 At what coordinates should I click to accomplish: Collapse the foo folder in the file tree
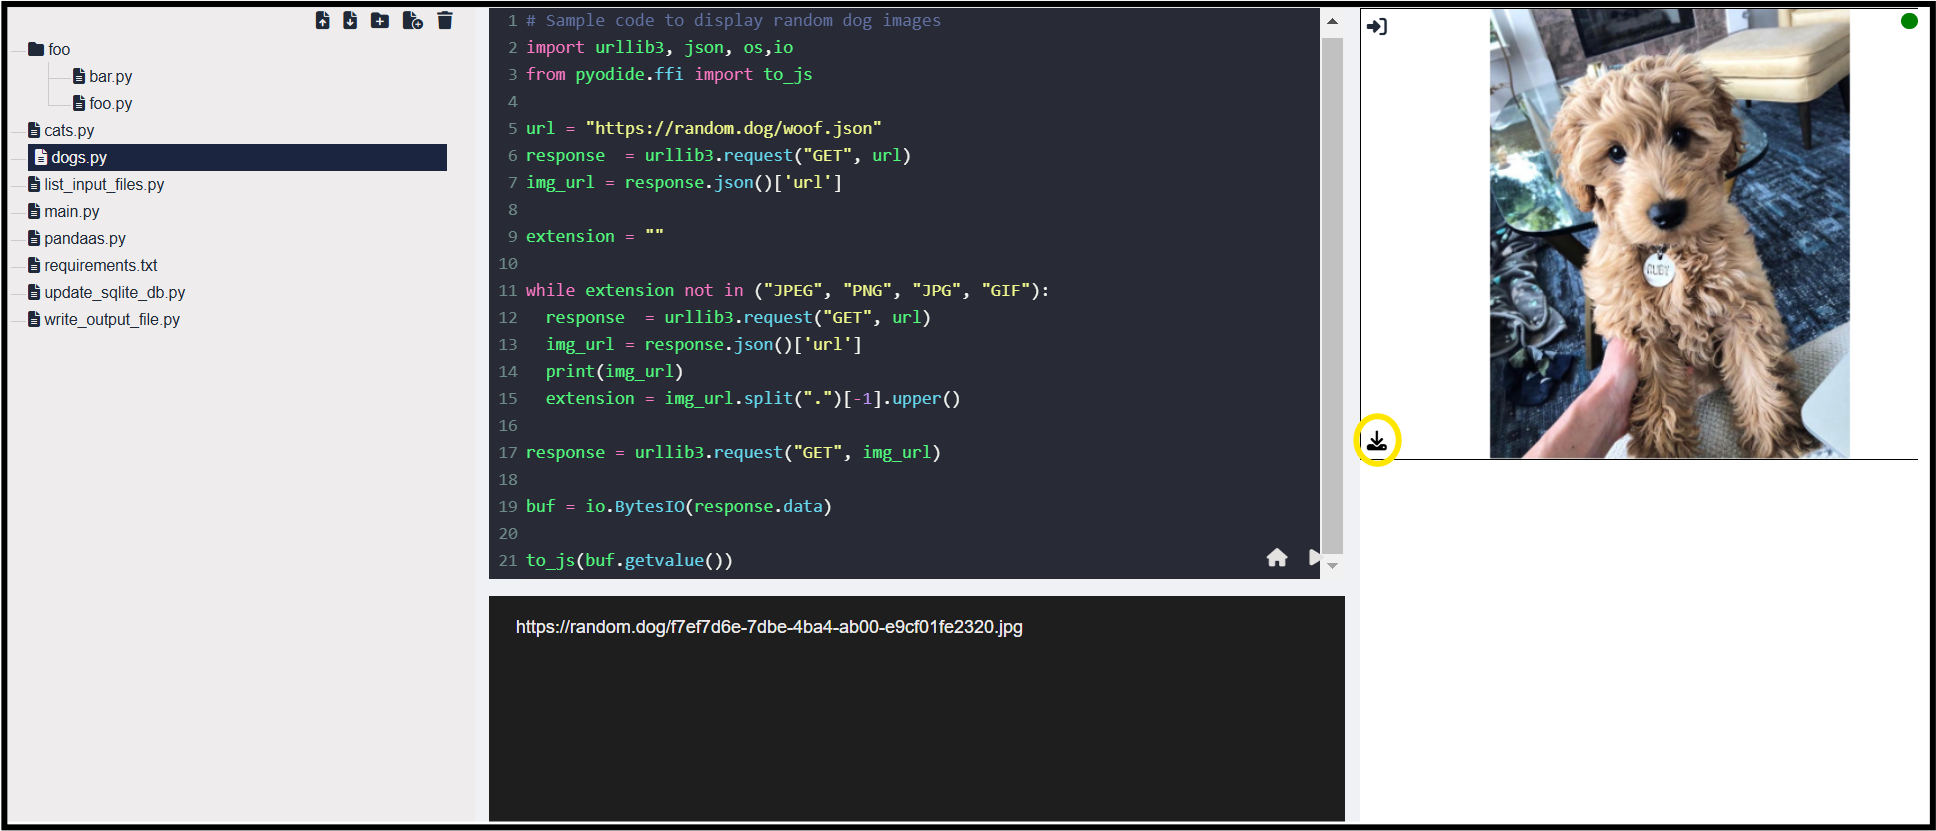click(37, 50)
